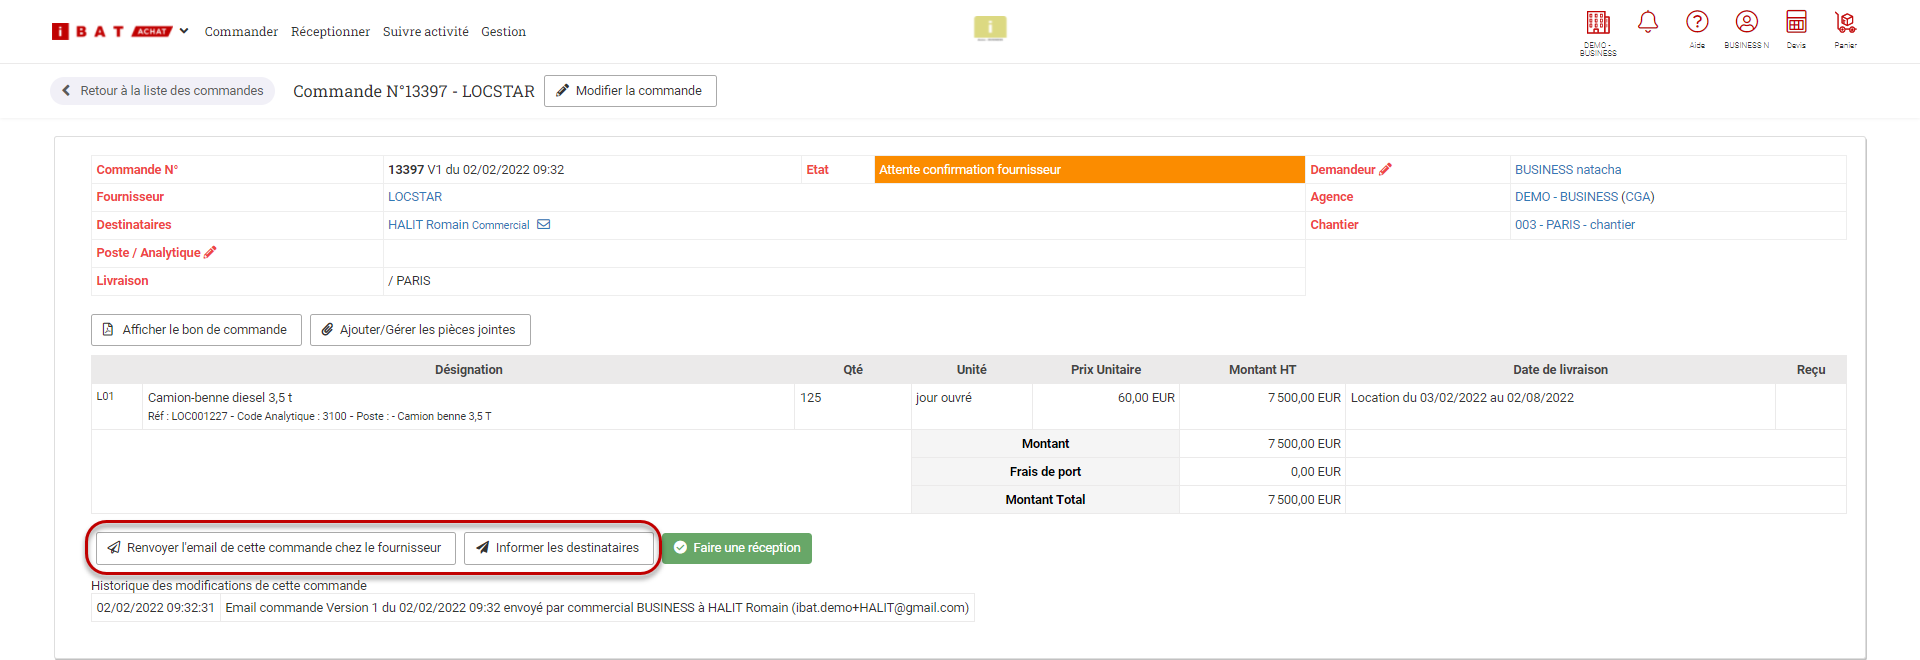Edit Poste / Analytique with pencil icon
Viewport: 1920px width, 660px height.
pyautogui.click(x=210, y=253)
